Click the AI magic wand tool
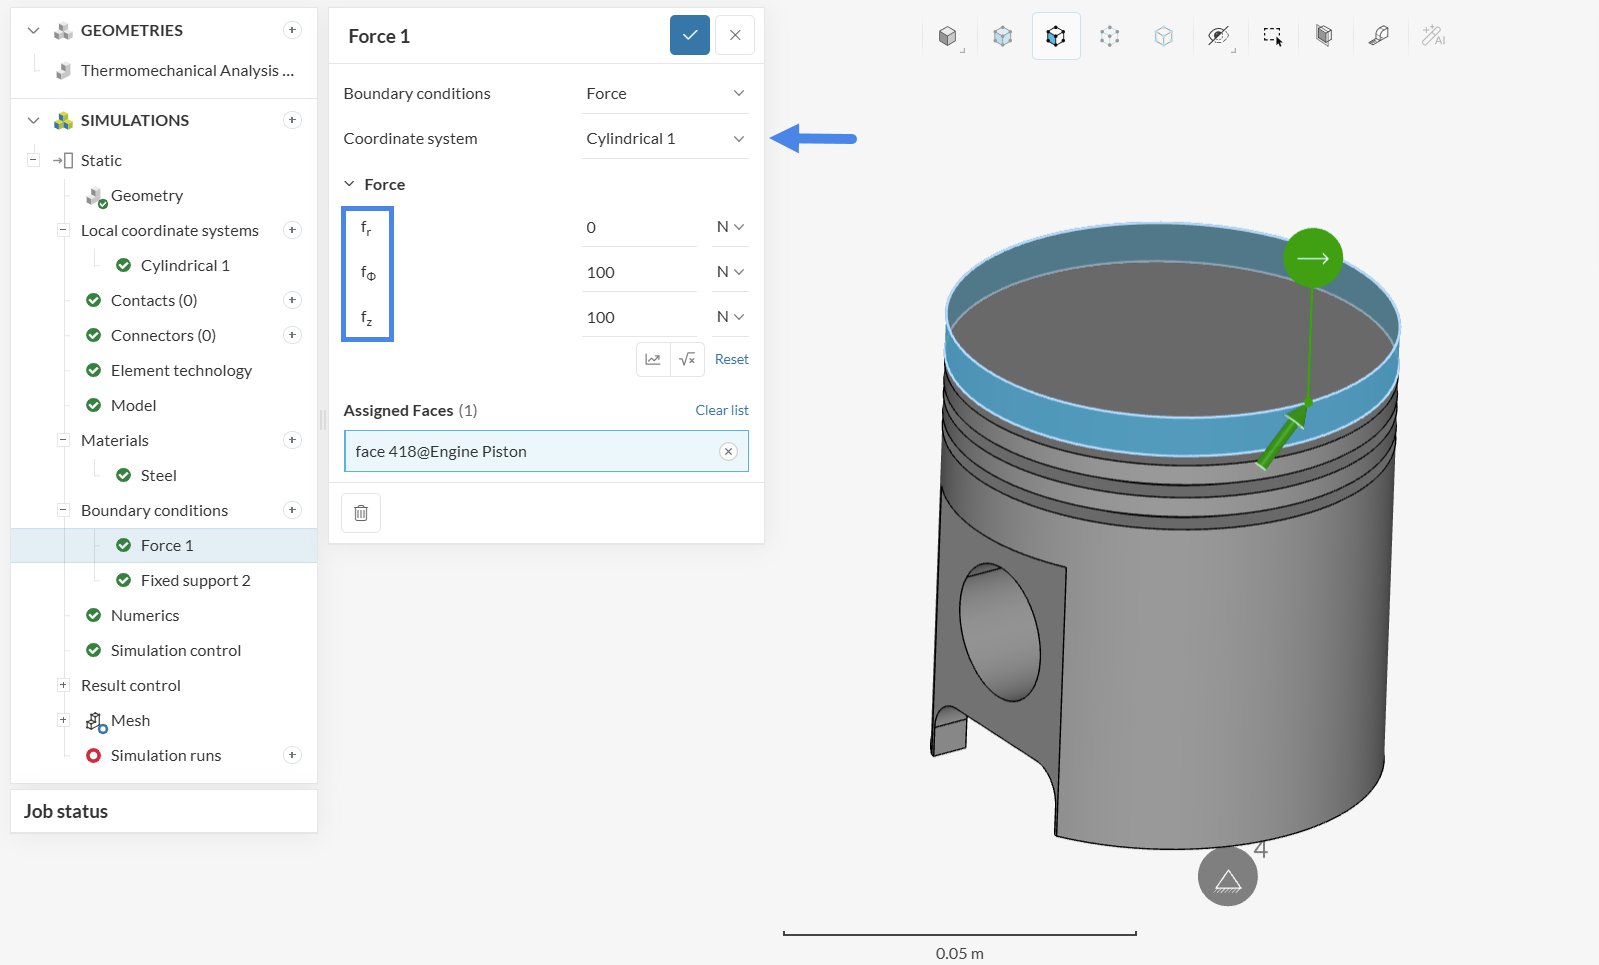 pyautogui.click(x=1433, y=36)
